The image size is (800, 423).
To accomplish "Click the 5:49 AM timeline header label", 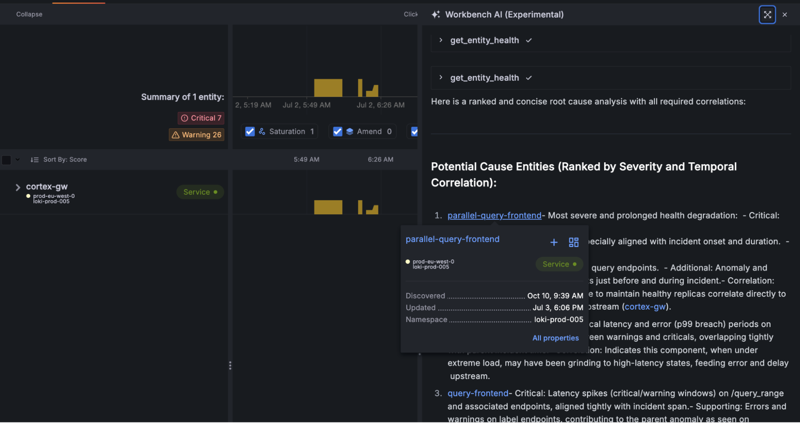I will coord(307,160).
